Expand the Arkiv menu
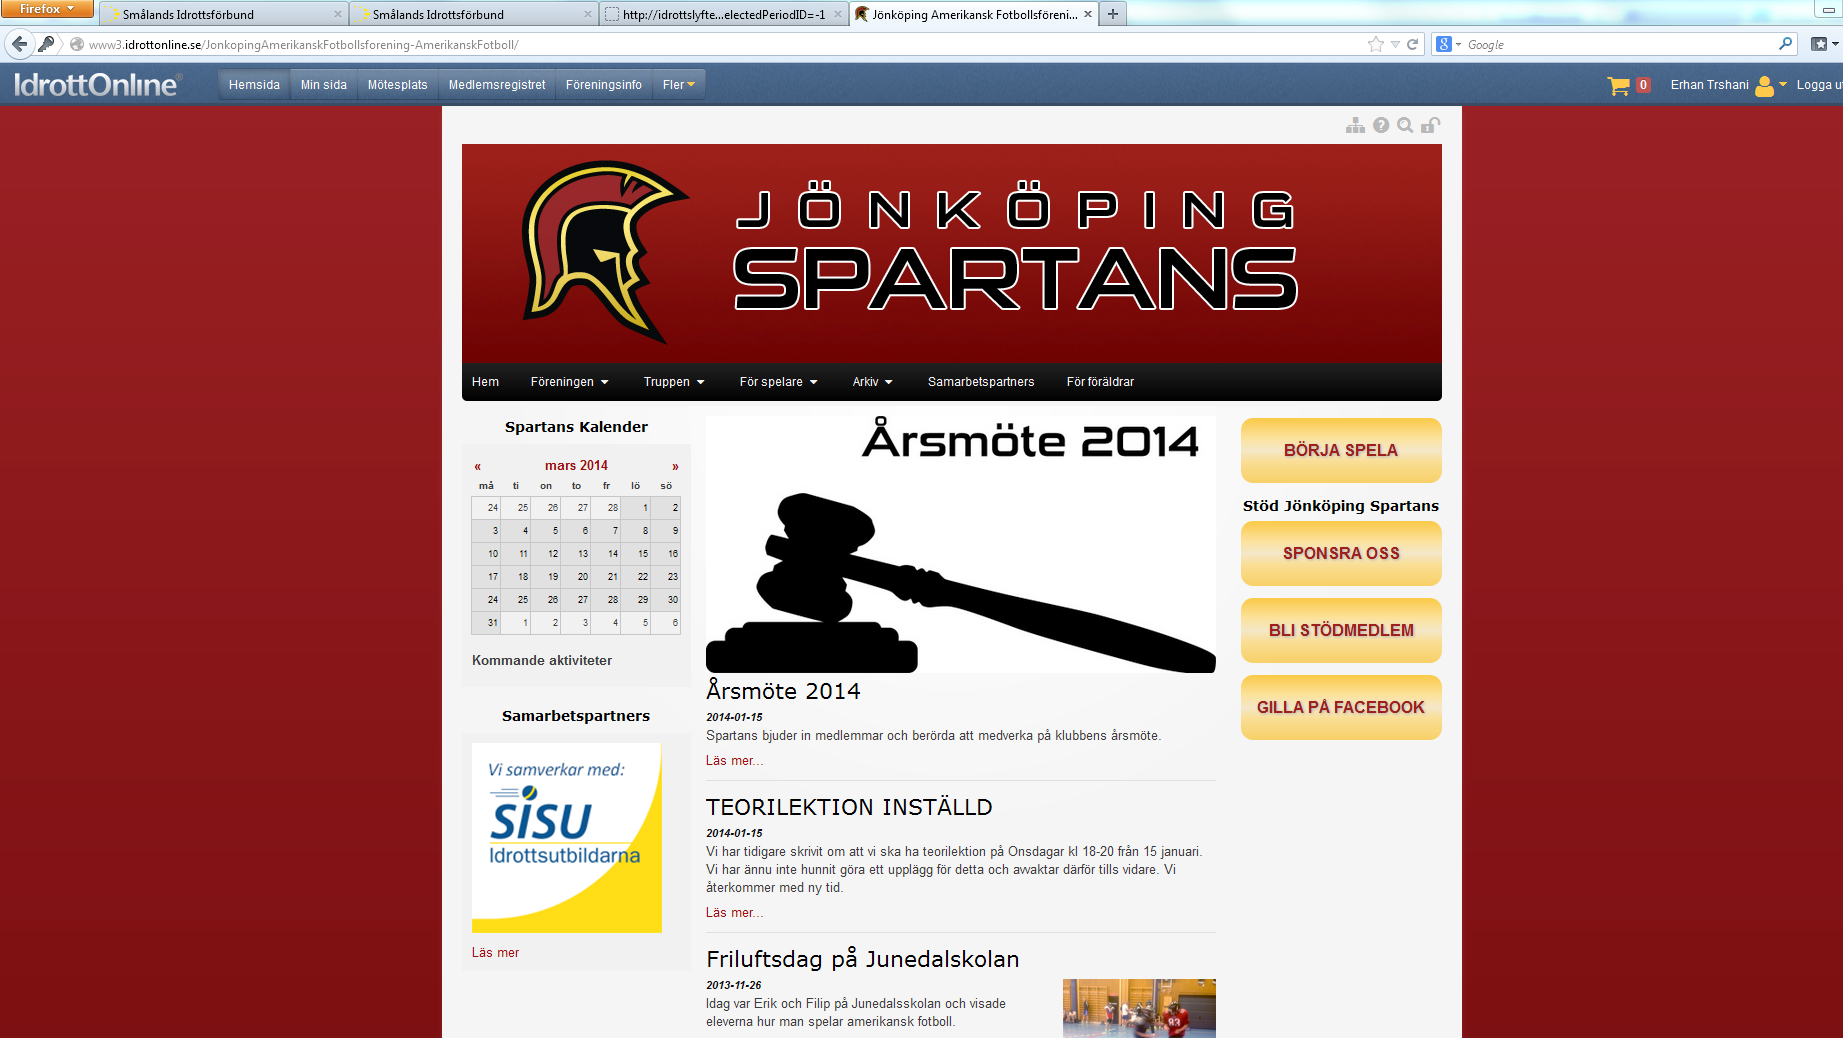The width and height of the screenshot is (1843, 1038). pyautogui.click(x=872, y=382)
